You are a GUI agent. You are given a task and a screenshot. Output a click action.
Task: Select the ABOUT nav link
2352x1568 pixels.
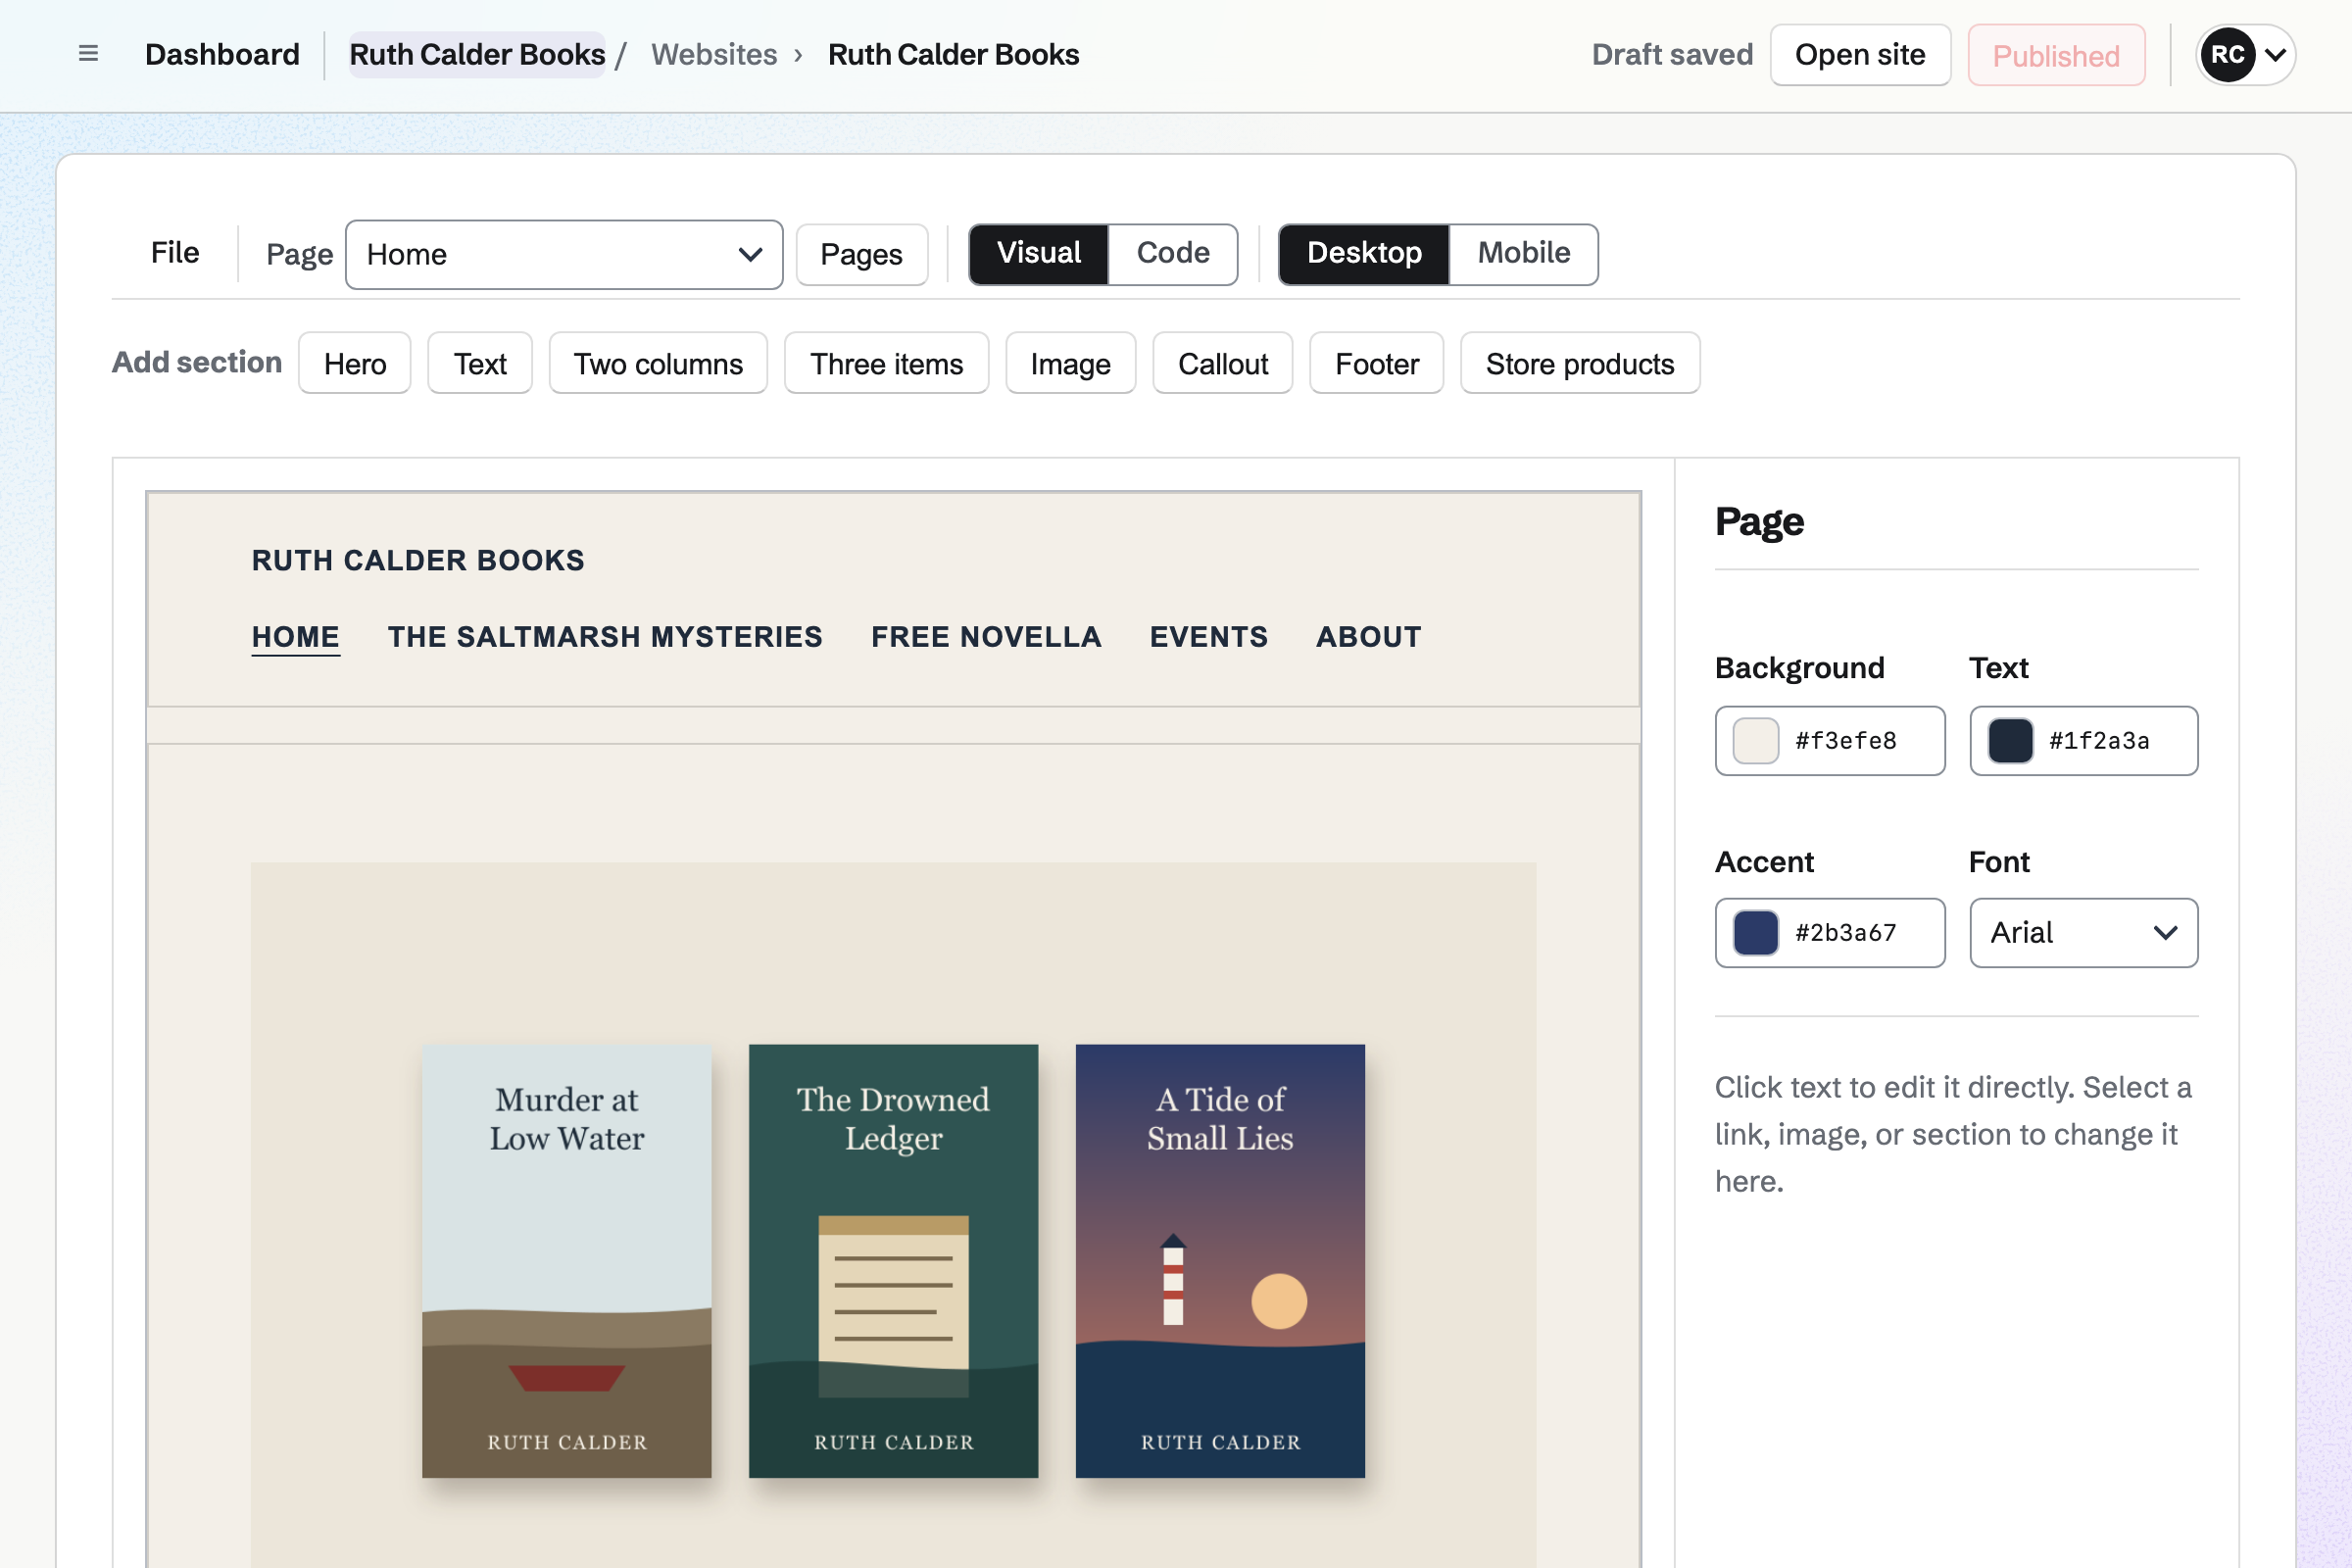click(x=1368, y=637)
